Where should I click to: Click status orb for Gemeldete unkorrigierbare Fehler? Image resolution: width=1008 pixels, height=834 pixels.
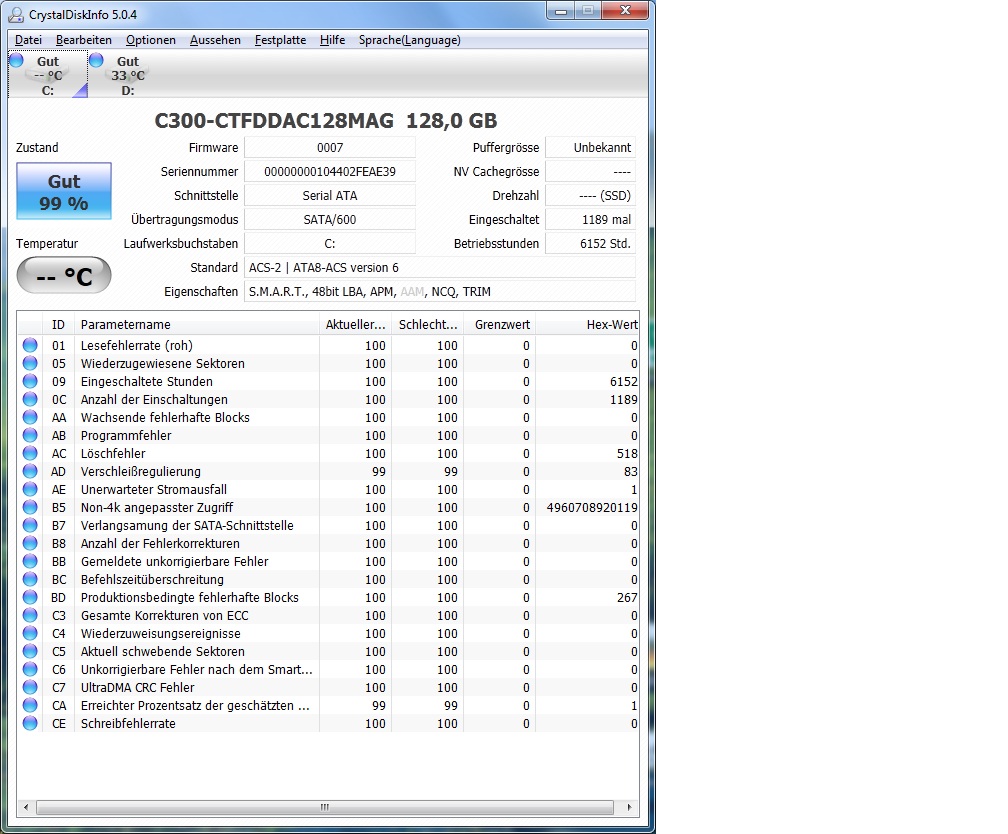click(x=30, y=561)
